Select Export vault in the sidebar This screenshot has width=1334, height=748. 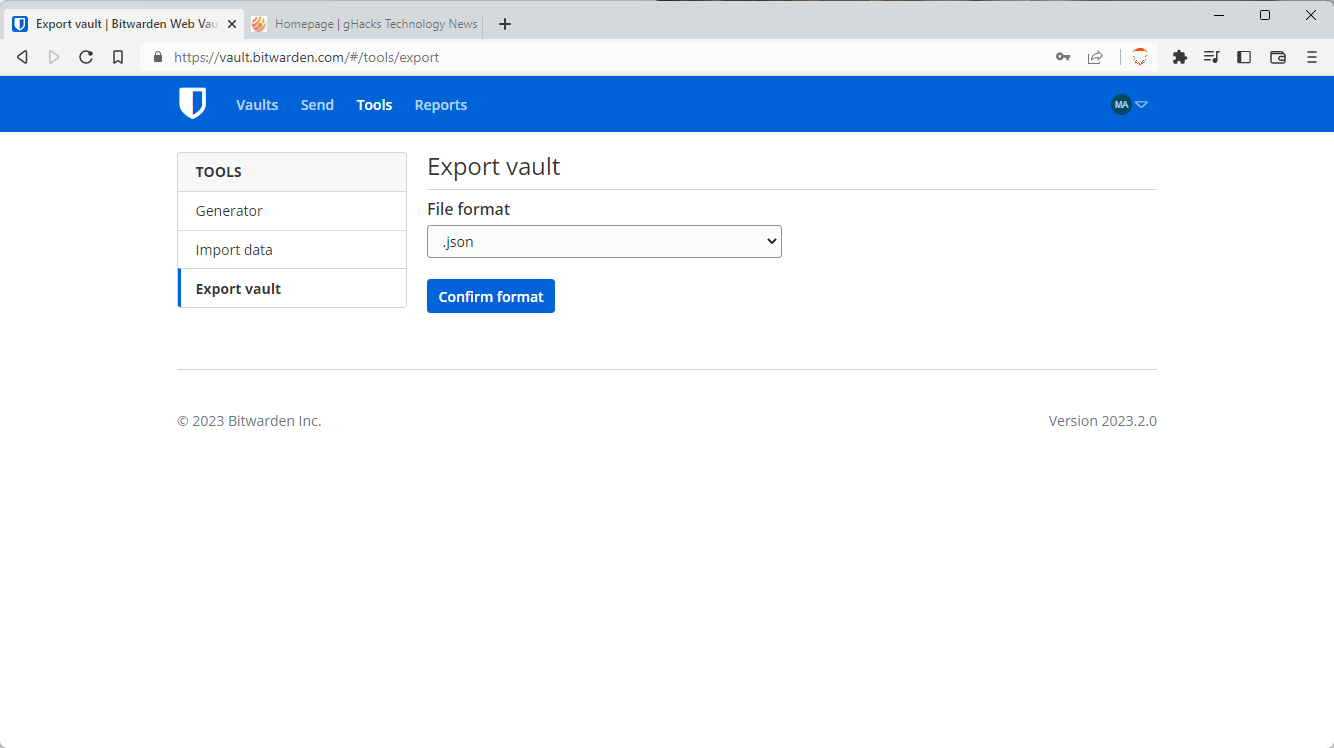(x=292, y=288)
